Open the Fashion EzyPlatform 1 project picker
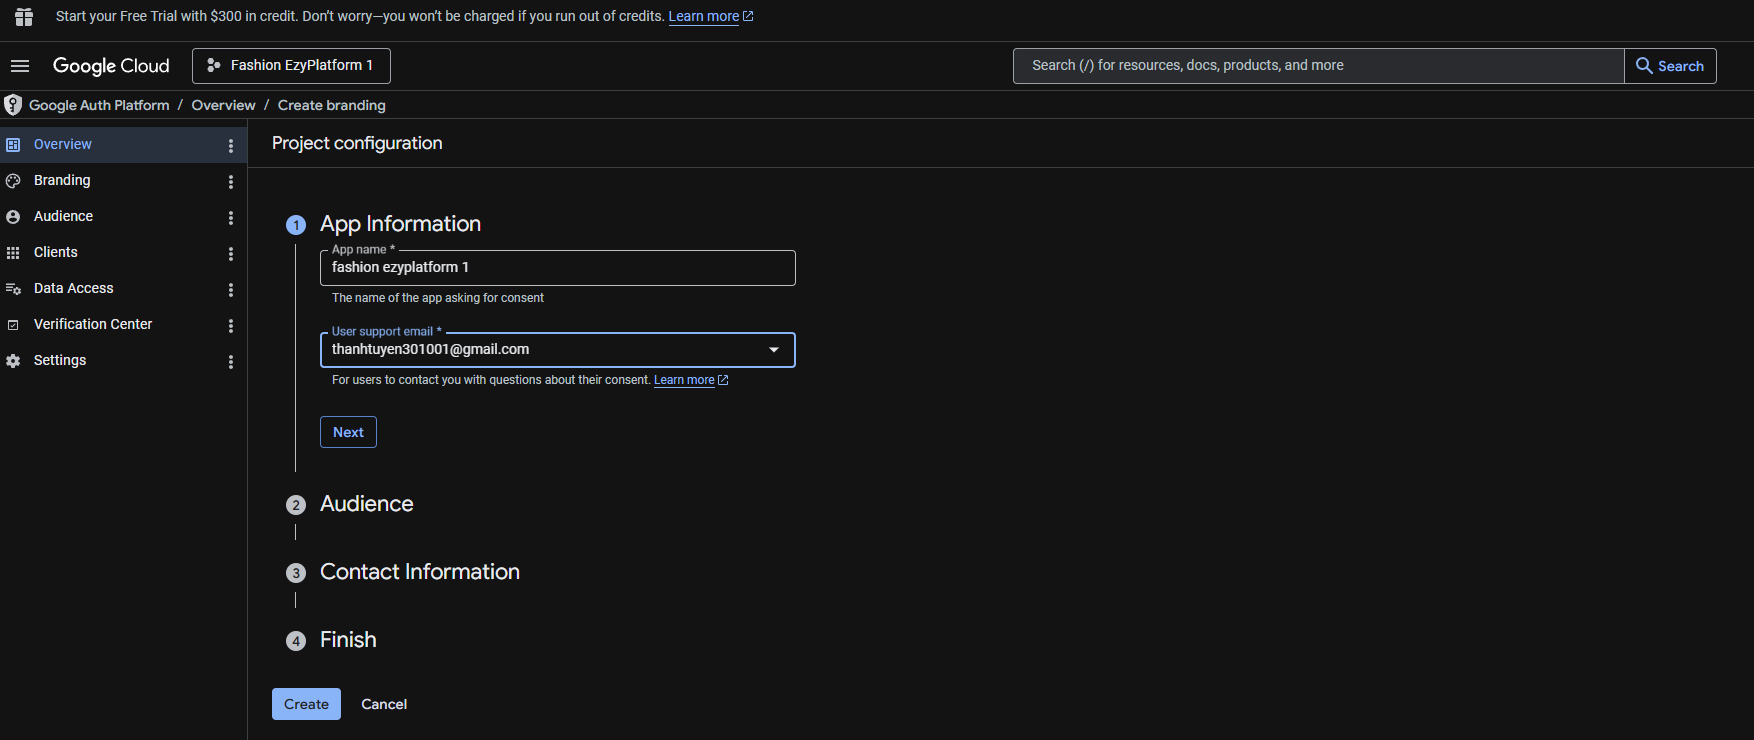 coord(291,66)
